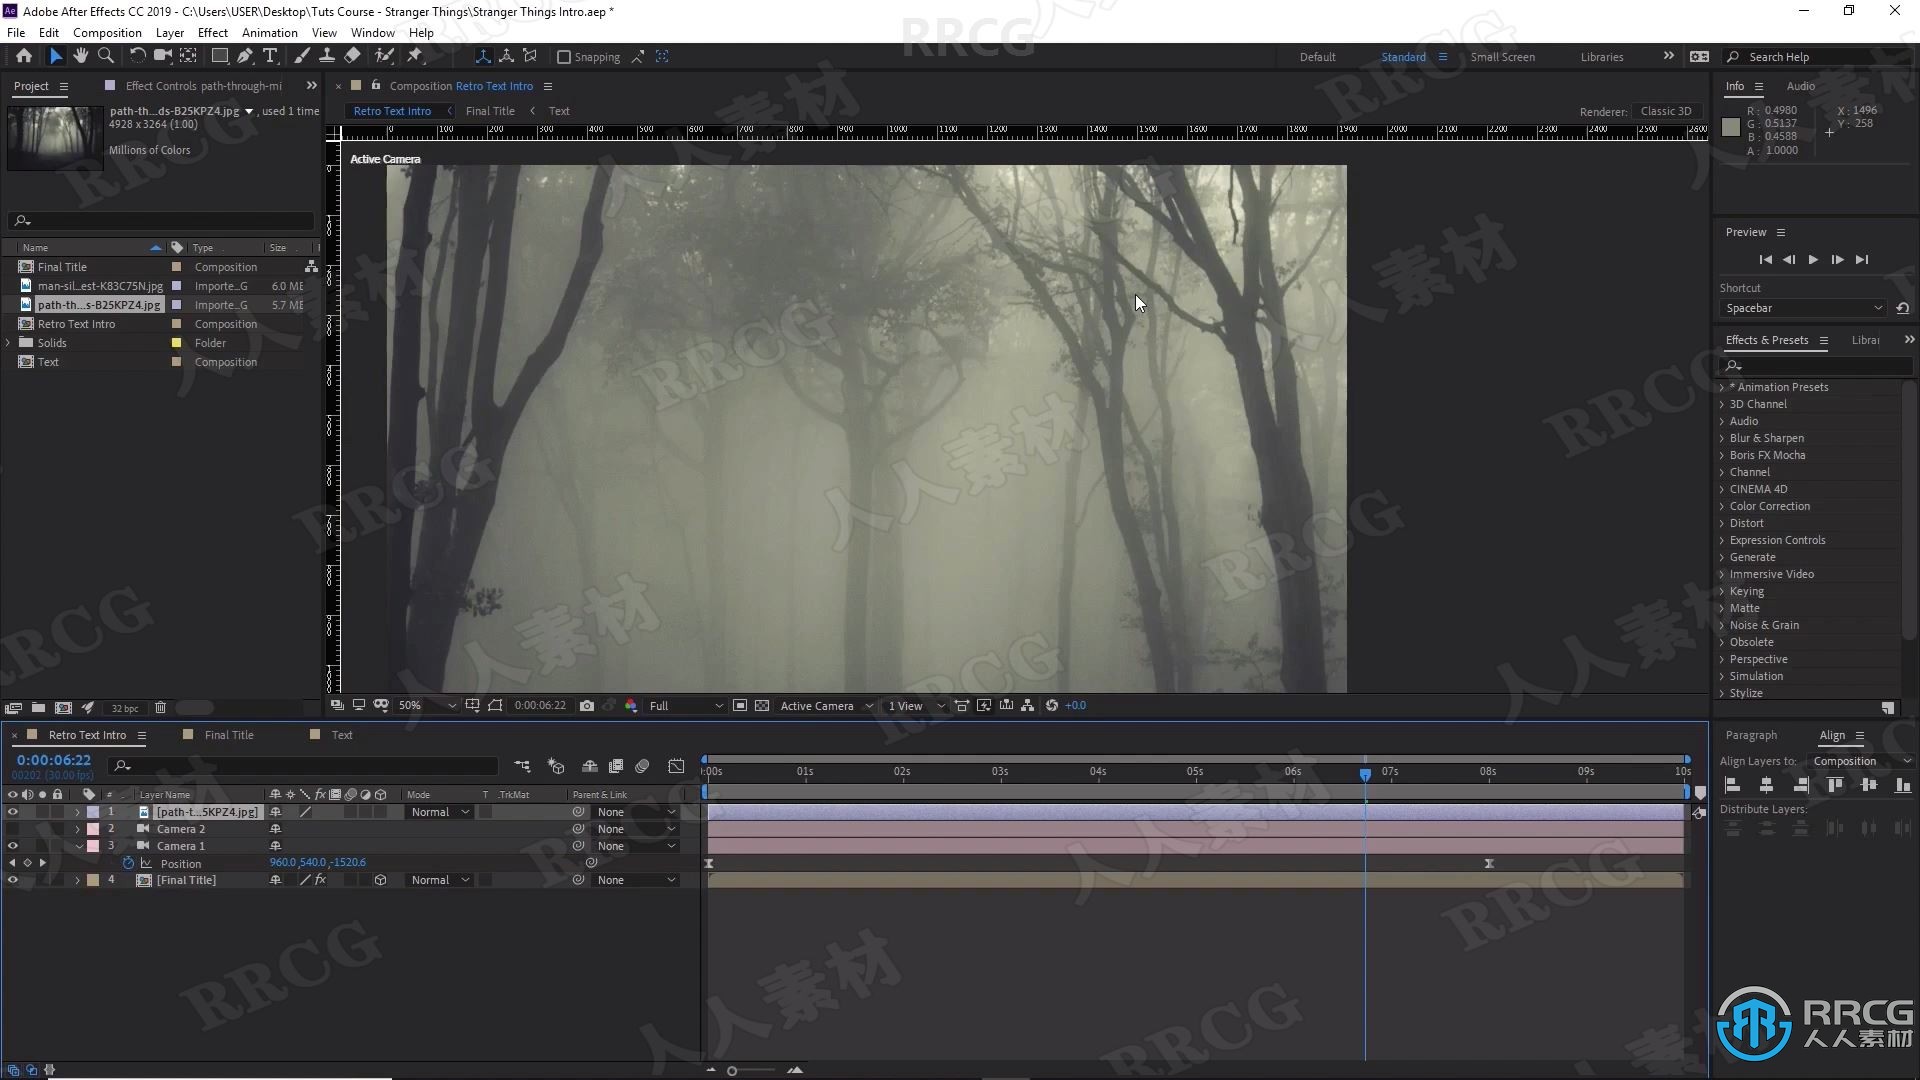Select the Hand tool

coord(80,56)
